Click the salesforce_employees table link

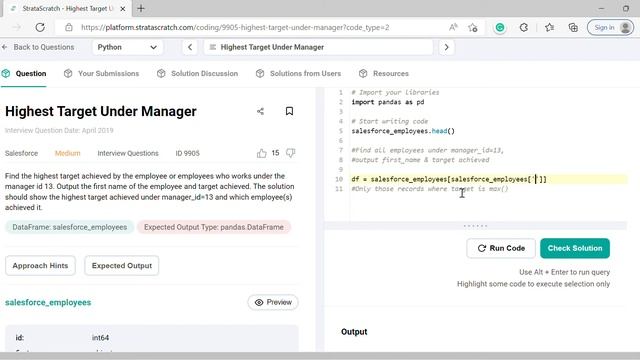pos(48,302)
